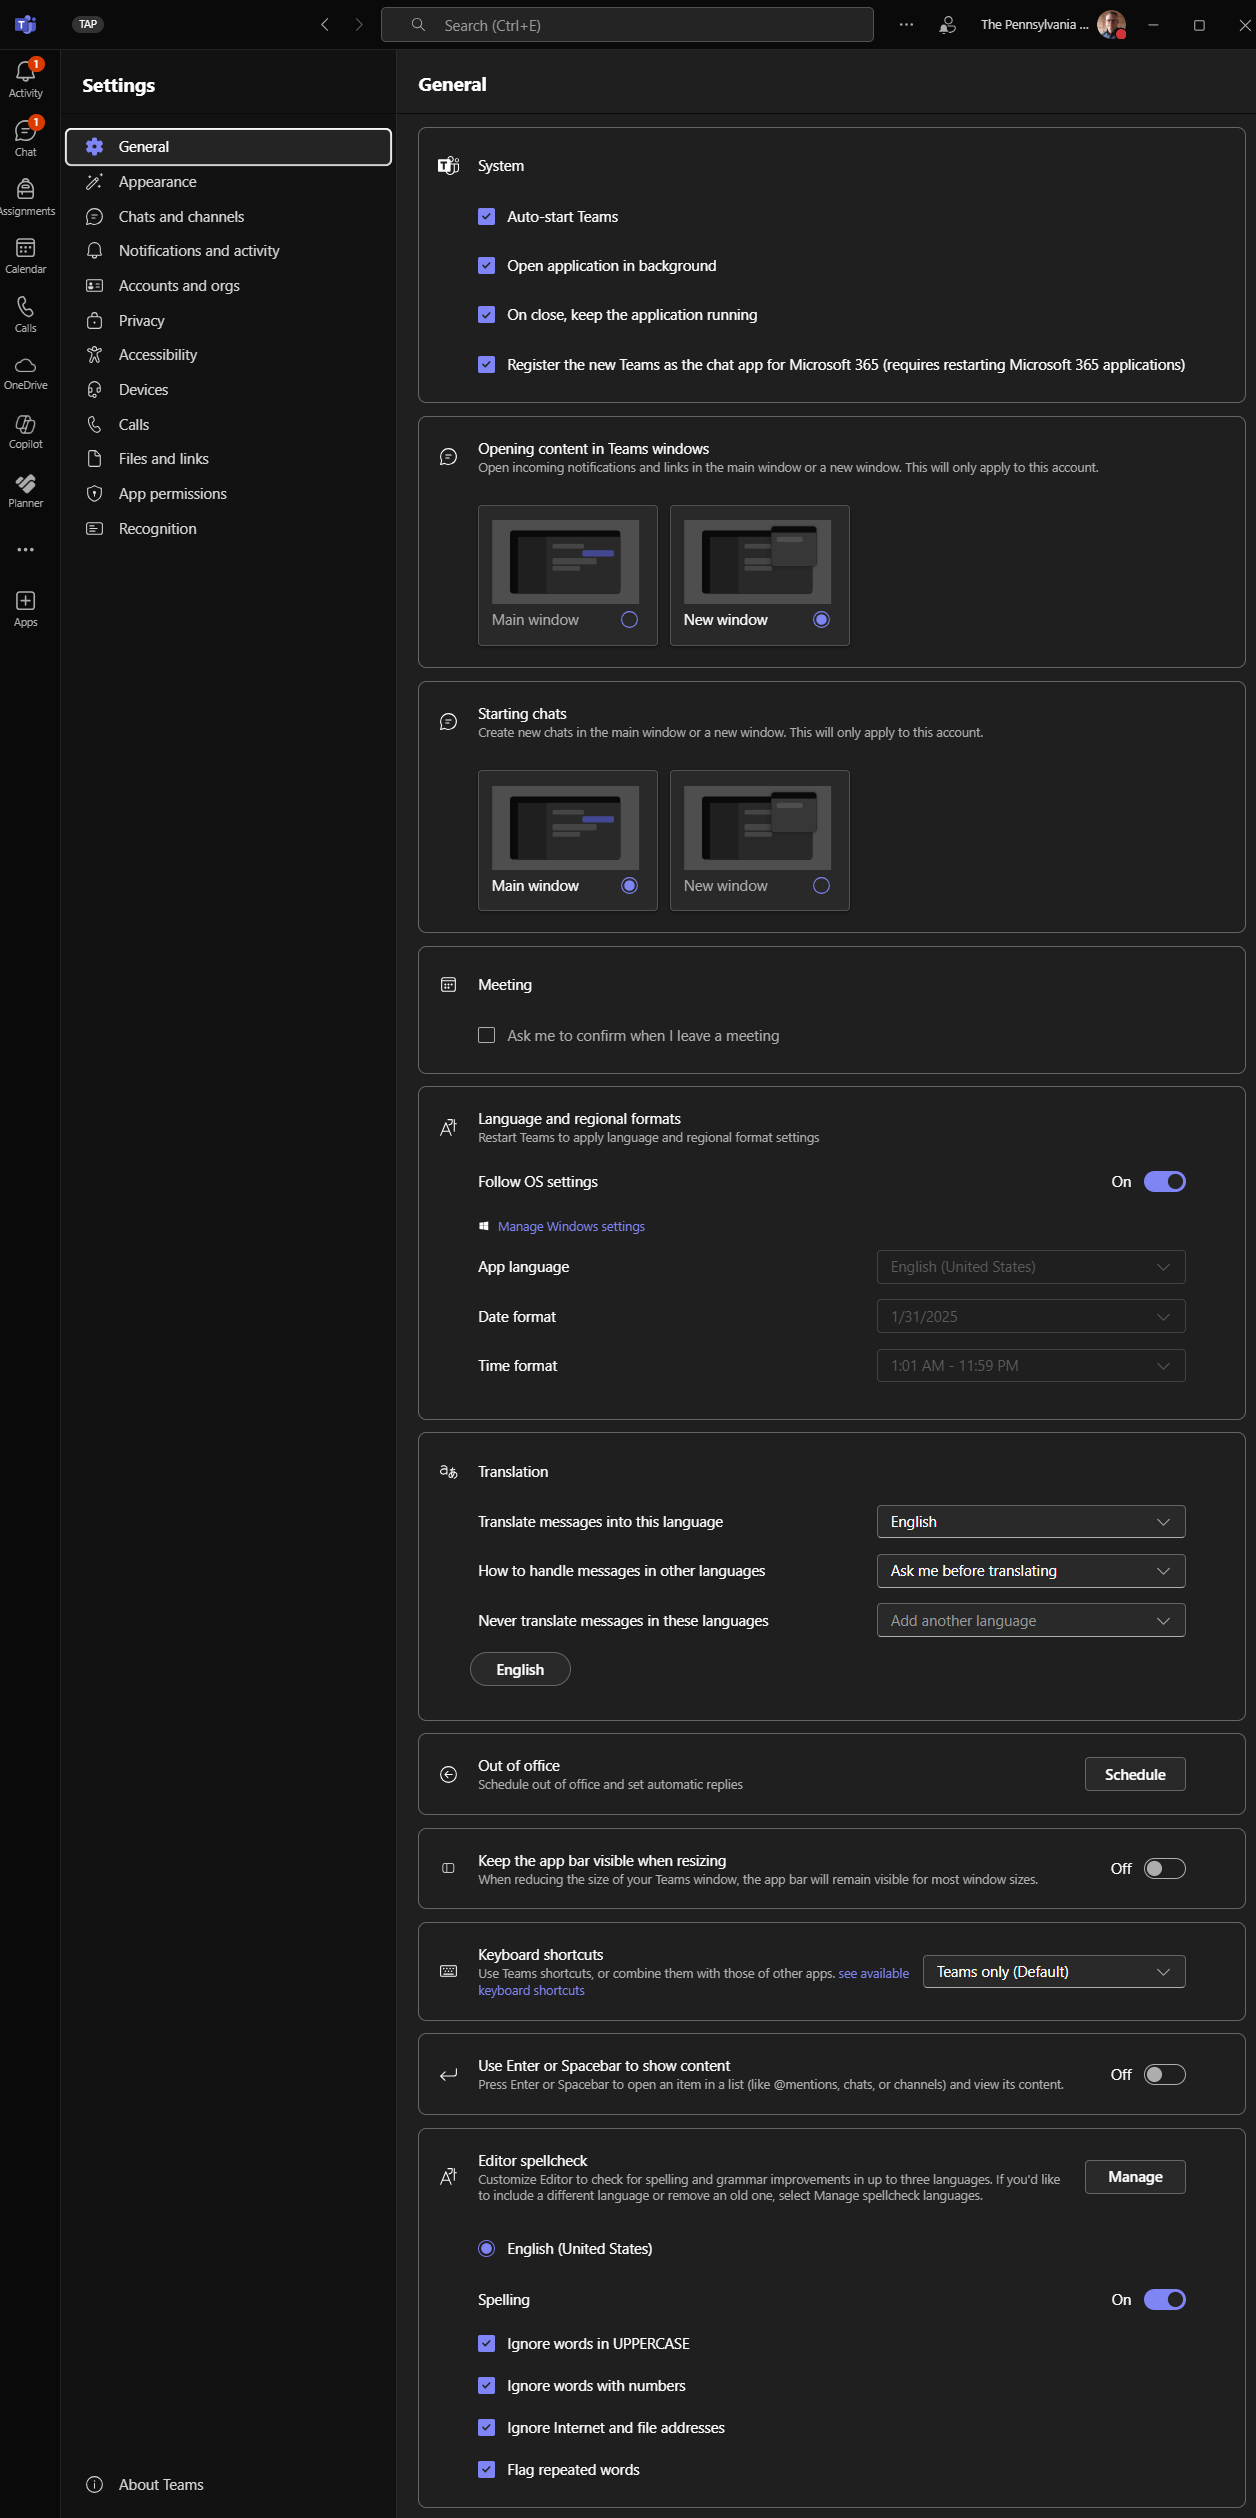1256x2518 pixels.
Task: Open Planner in the app bar
Action: point(26,491)
